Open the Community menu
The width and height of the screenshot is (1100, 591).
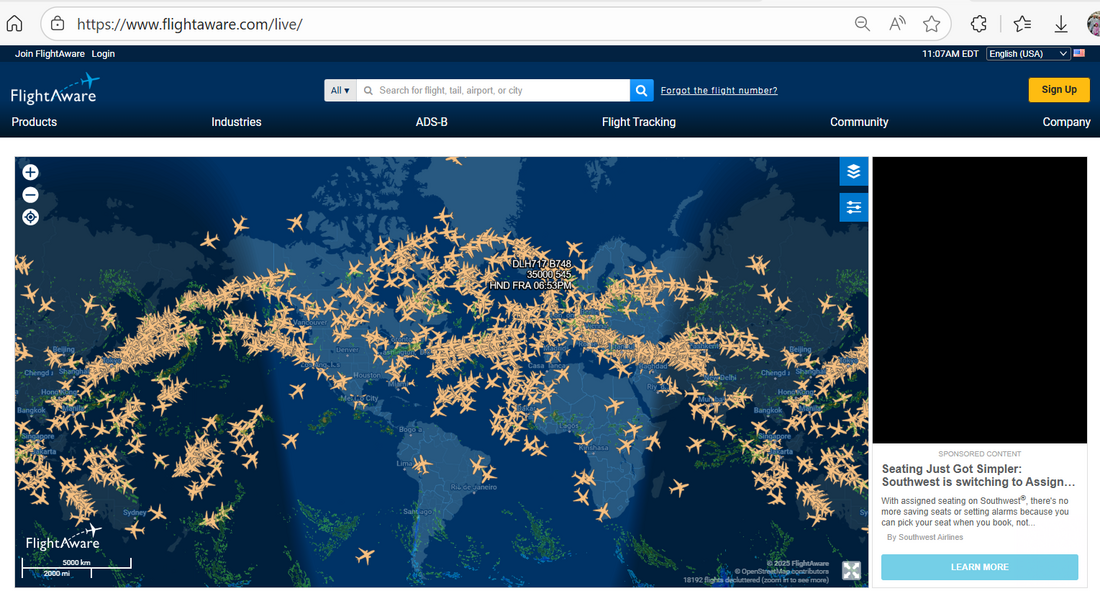[x=859, y=121]
